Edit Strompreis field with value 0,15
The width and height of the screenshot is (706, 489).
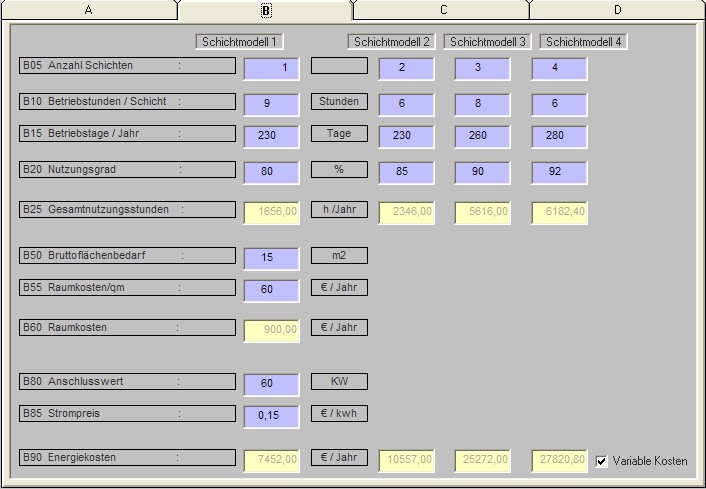click(x=272, y=417)
